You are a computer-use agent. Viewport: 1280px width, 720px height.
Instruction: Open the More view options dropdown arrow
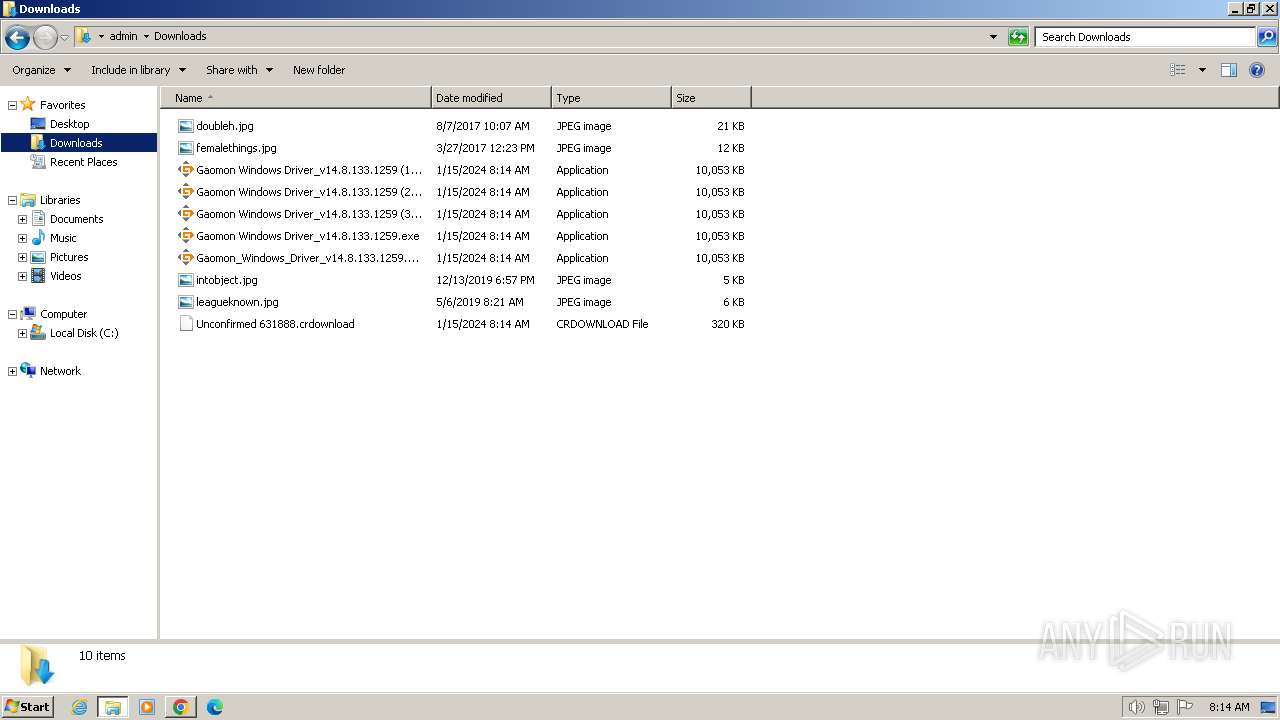point(1202,70)
